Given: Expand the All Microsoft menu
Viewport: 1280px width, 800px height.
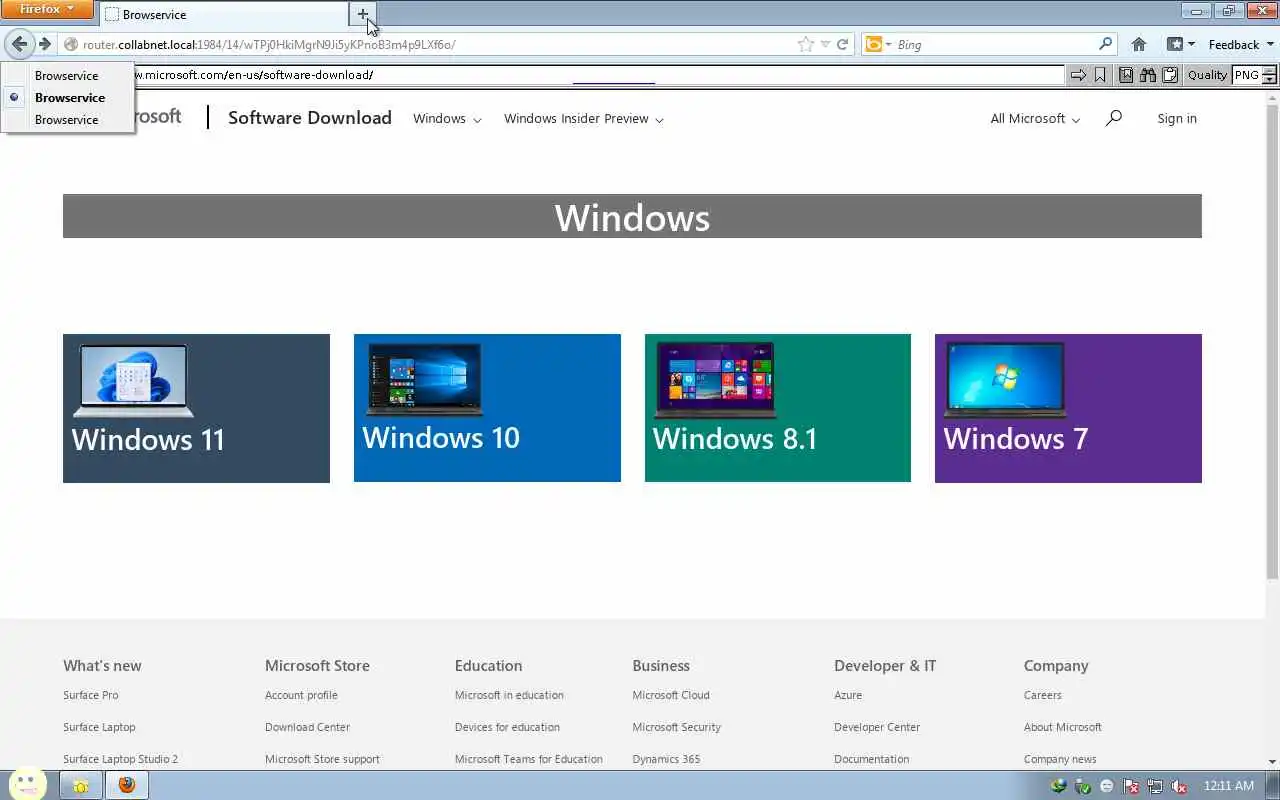Looking at the screenshot, I should pyautogui.click(x=1035, y=118).
